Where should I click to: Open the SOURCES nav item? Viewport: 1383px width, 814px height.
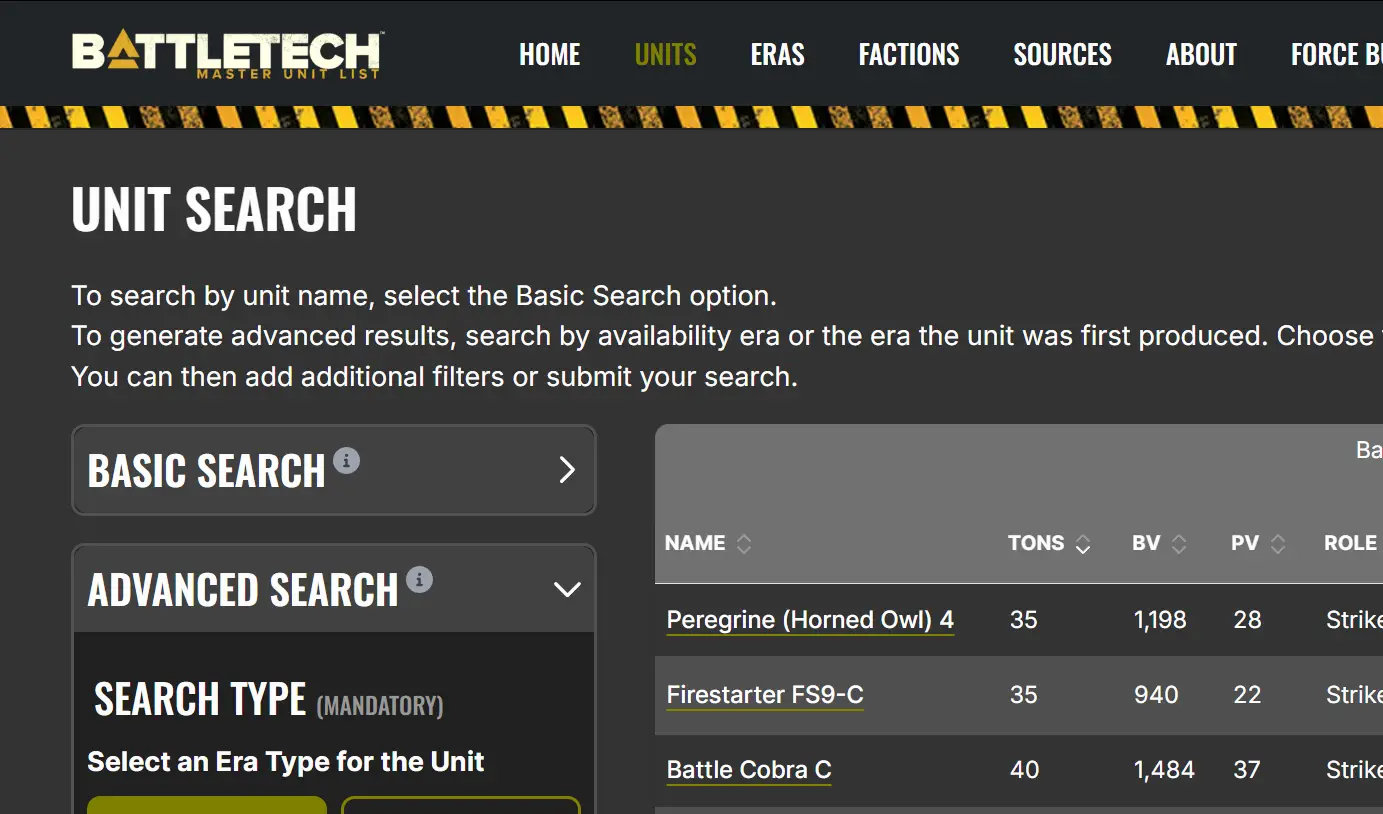point(1063,54)
